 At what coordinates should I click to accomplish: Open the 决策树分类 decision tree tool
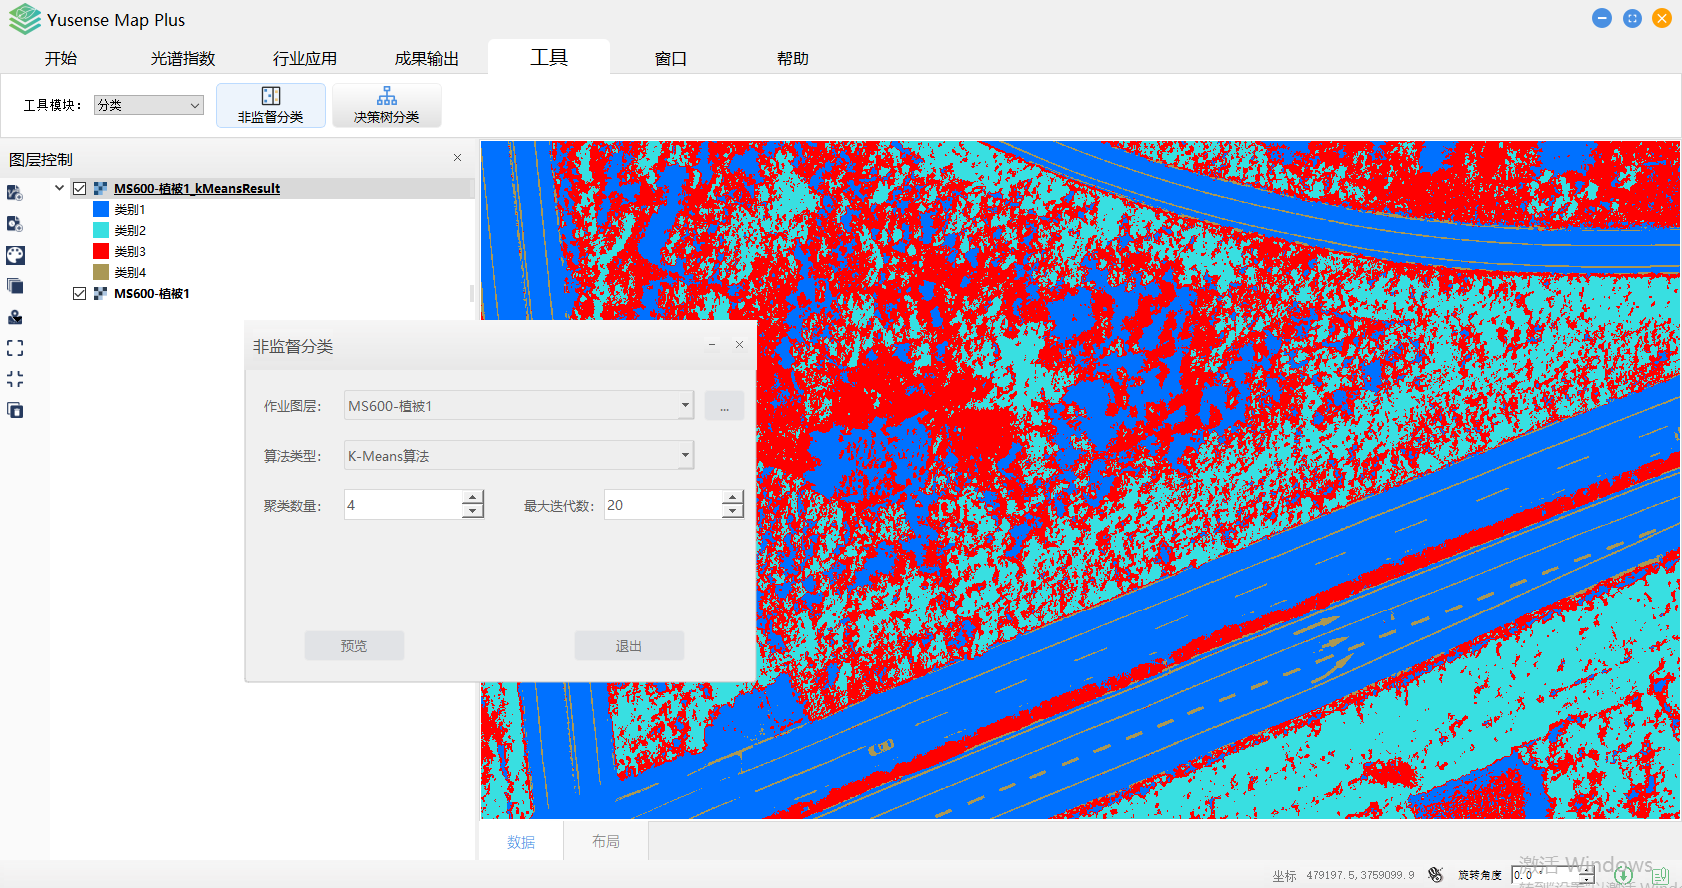point(386,105)
